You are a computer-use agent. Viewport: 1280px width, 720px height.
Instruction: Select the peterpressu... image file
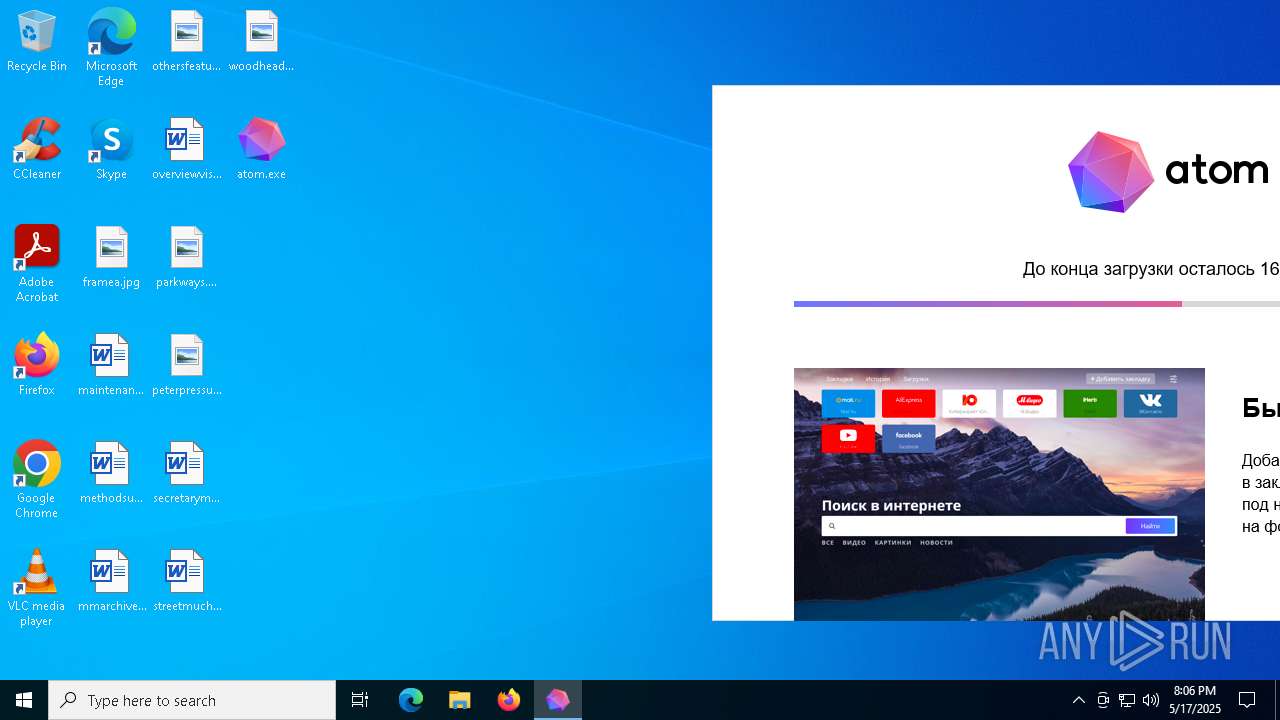coord(186,366)
